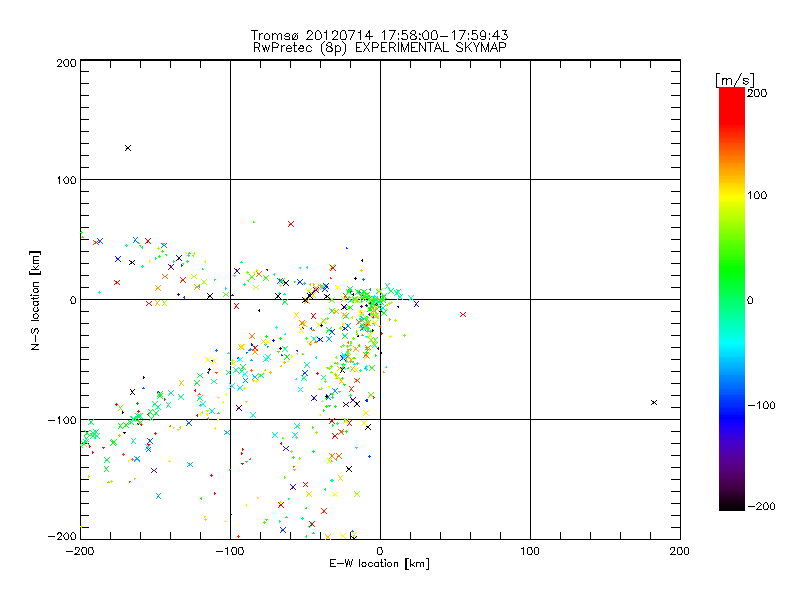
Task: Click the red X marker east of origin
Action: pos(463,314)
